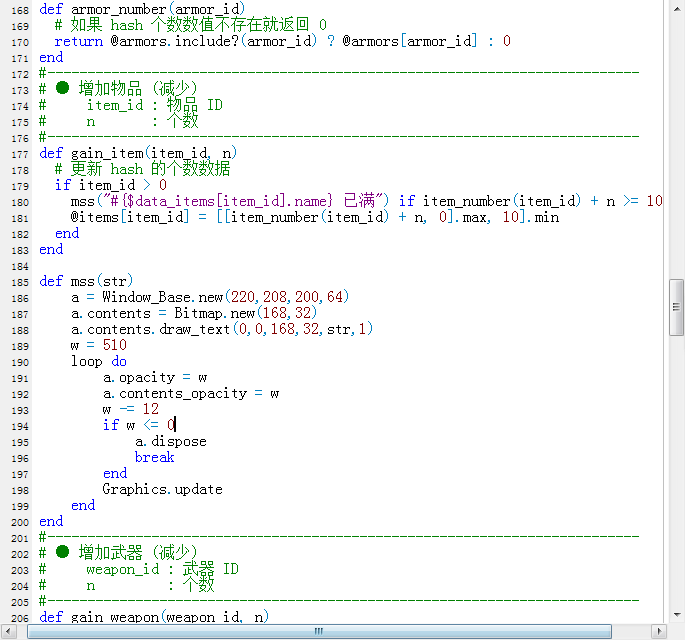Click 'end' on line 171
685x640 pixels.
(51, 58)
